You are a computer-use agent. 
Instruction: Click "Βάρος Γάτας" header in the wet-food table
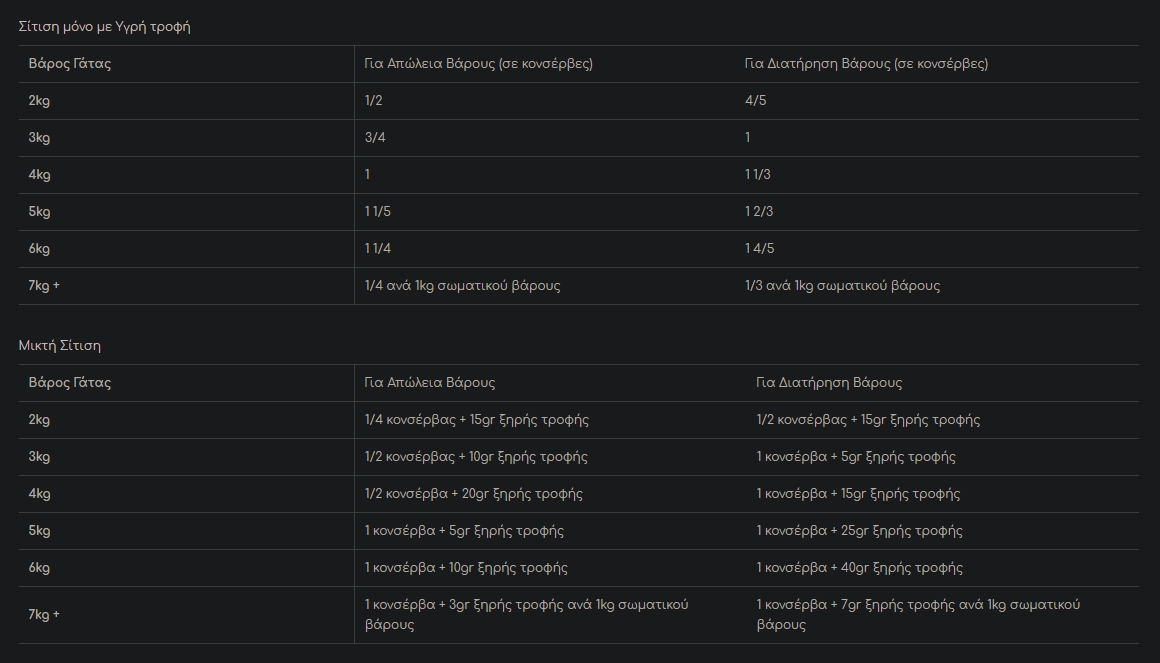click(x=69, y=64)
